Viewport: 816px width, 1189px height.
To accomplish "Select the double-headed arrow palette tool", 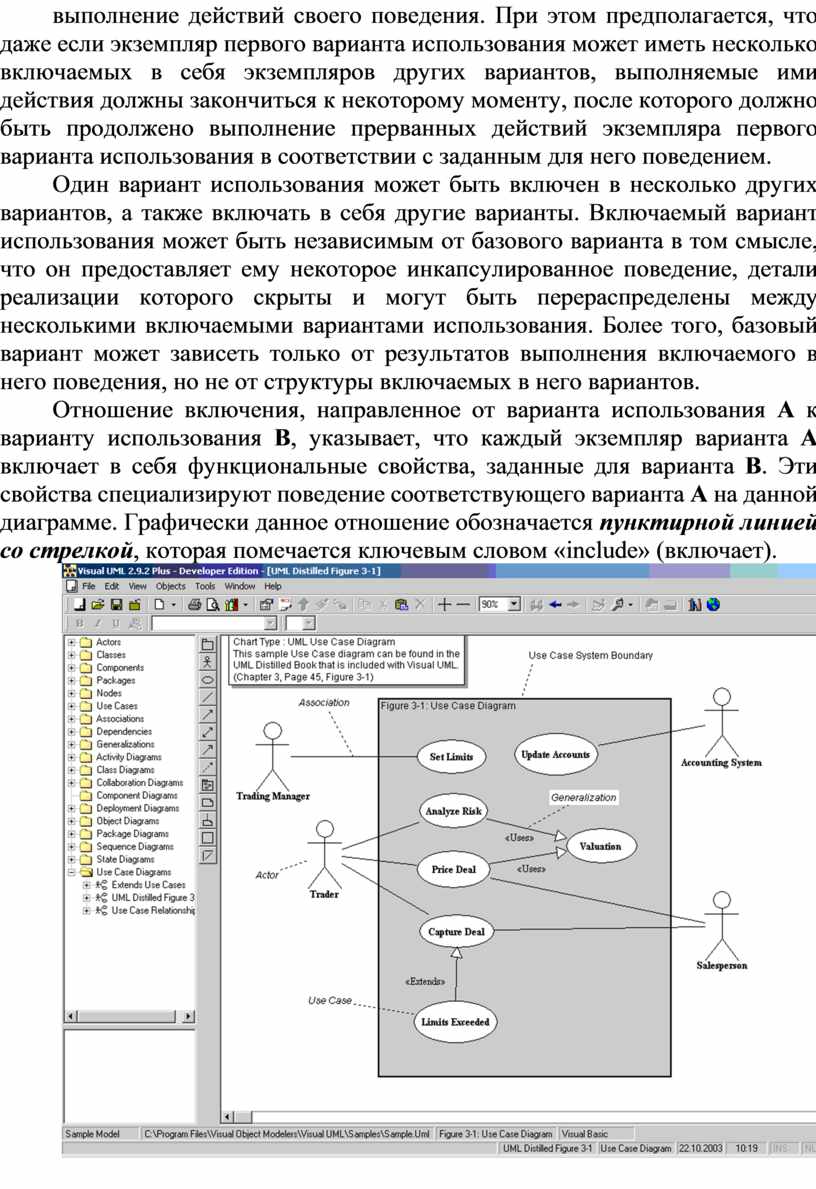I will 208,733.
